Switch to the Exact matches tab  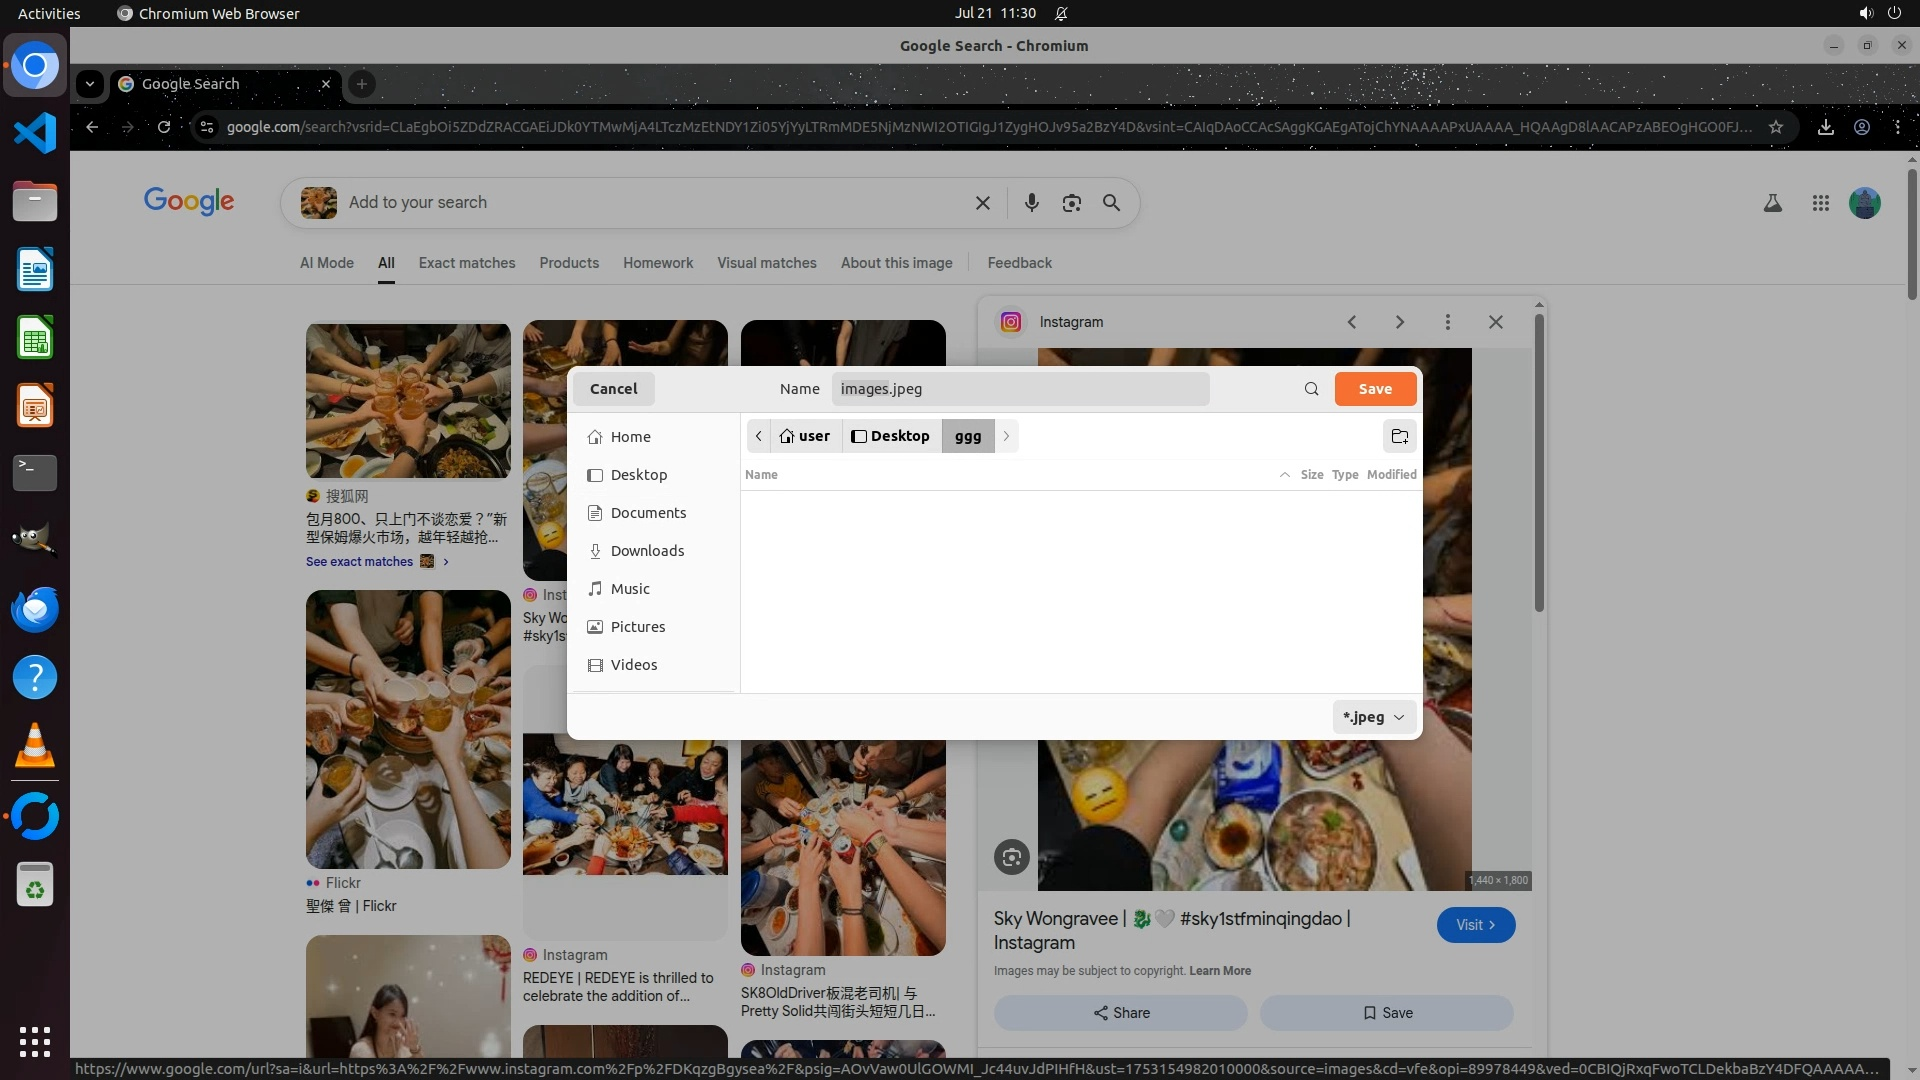tap(467, 263)
